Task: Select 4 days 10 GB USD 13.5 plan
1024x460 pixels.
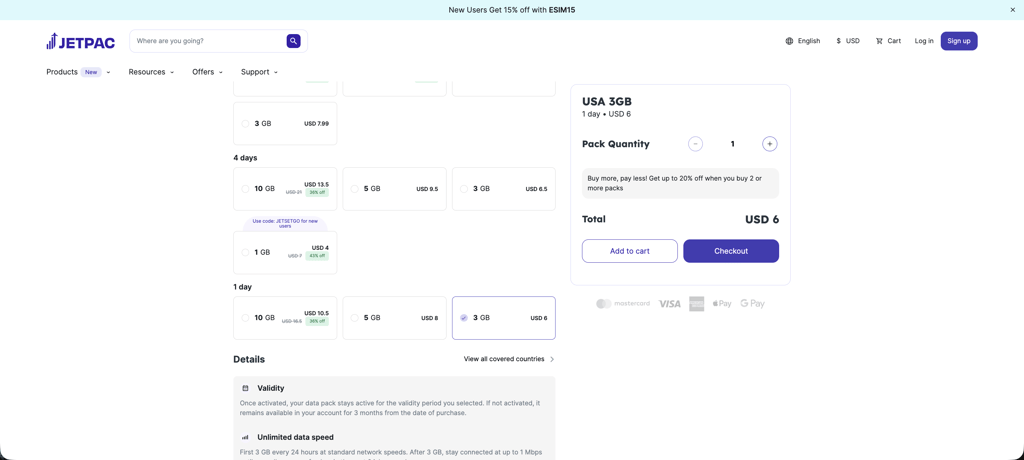Action: pos(285,189)
